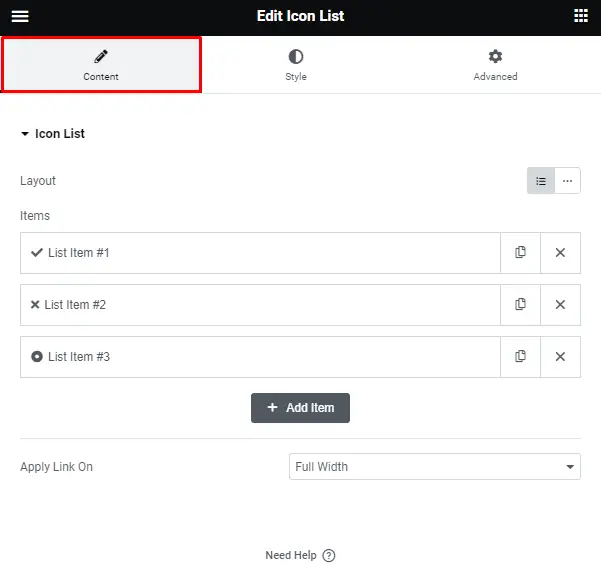Open the widgets grid icon
This screenshot has height=586, width=601.
581,16
